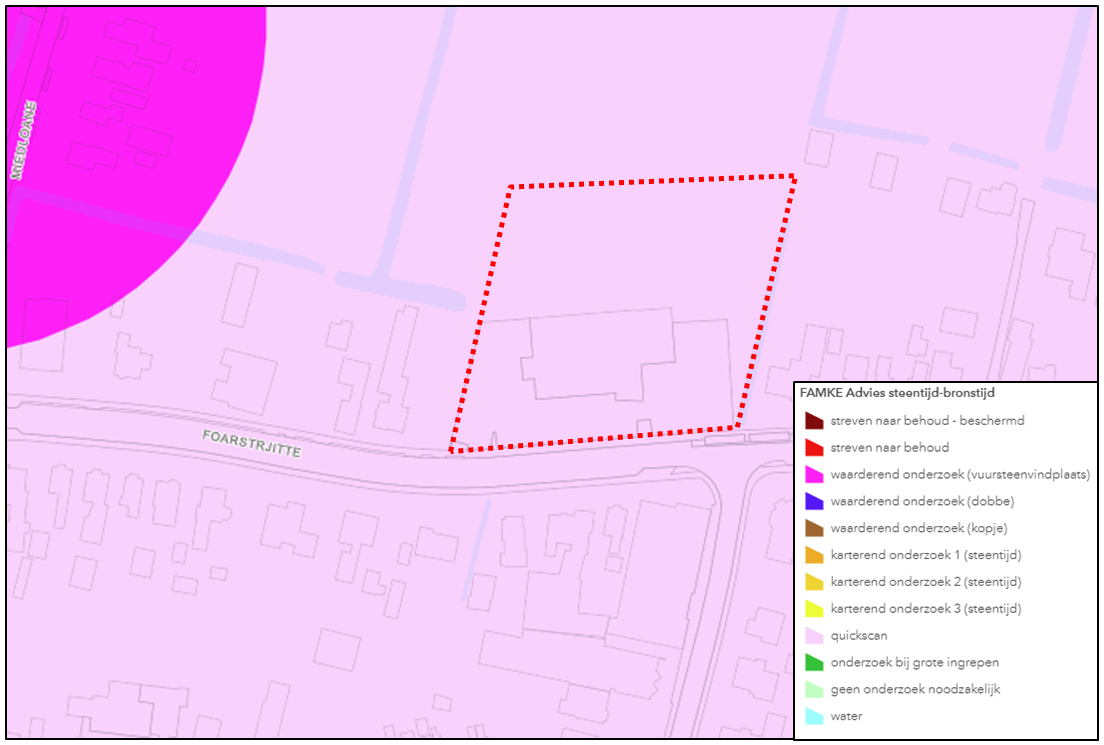Click the light pink quickscan swatch

pos(814,635)
